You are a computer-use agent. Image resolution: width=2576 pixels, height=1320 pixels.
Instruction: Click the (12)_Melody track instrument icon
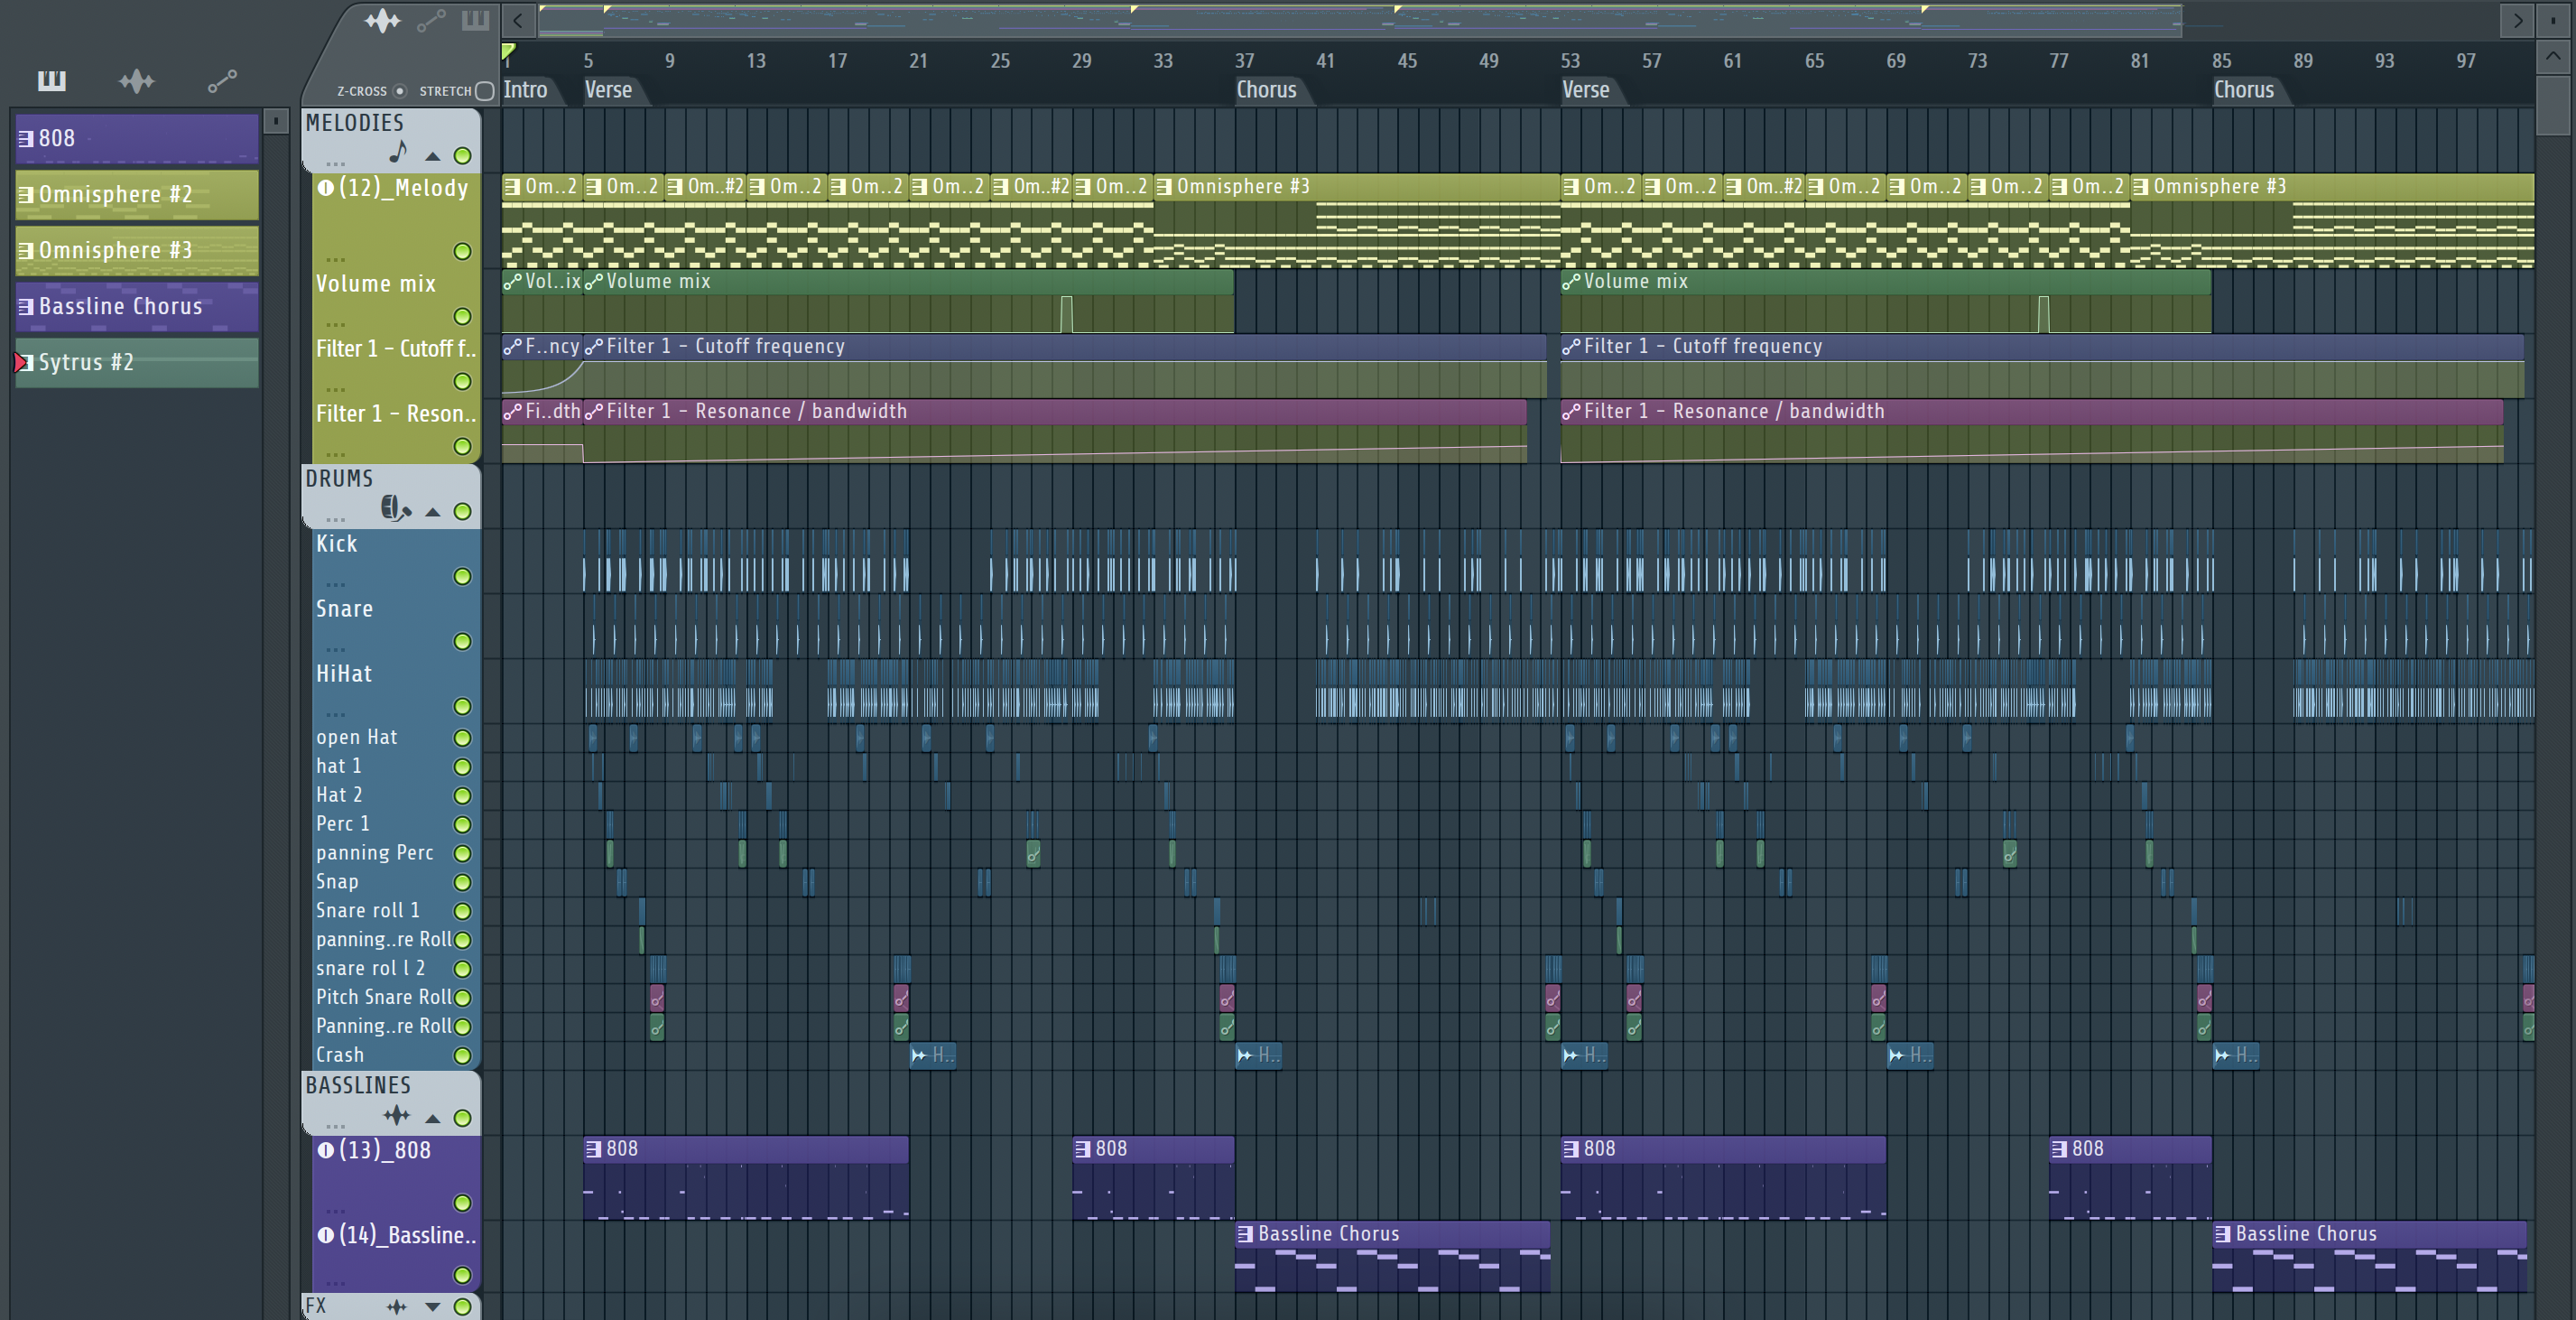pyautogui.click(x=325, y=188)
